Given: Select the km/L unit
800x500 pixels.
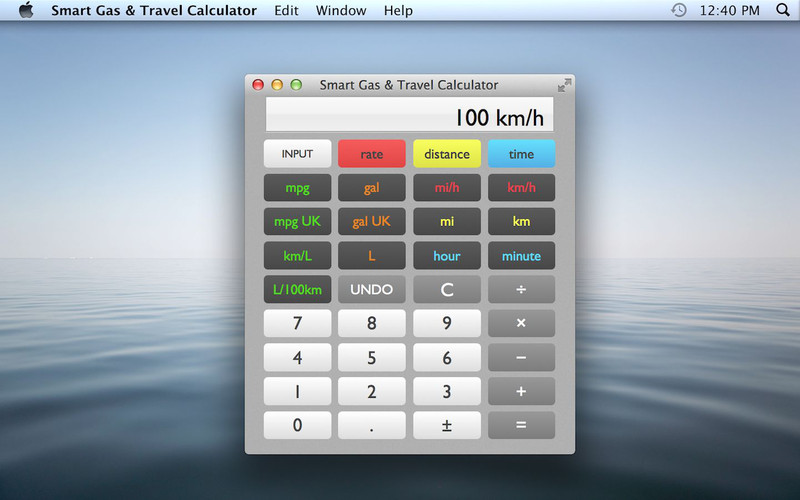Looking at the screenshot, I should pyautogui.click(x=297, y=256).
